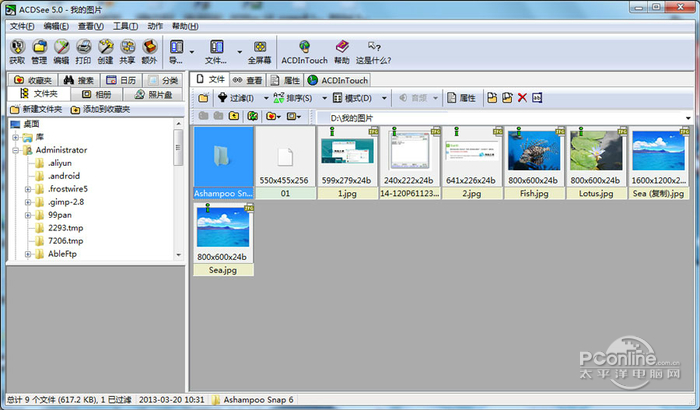Enter 全屏幕 full screen mode
The width and height of the screenshot is (700, 410).
[x=260, y=50]
